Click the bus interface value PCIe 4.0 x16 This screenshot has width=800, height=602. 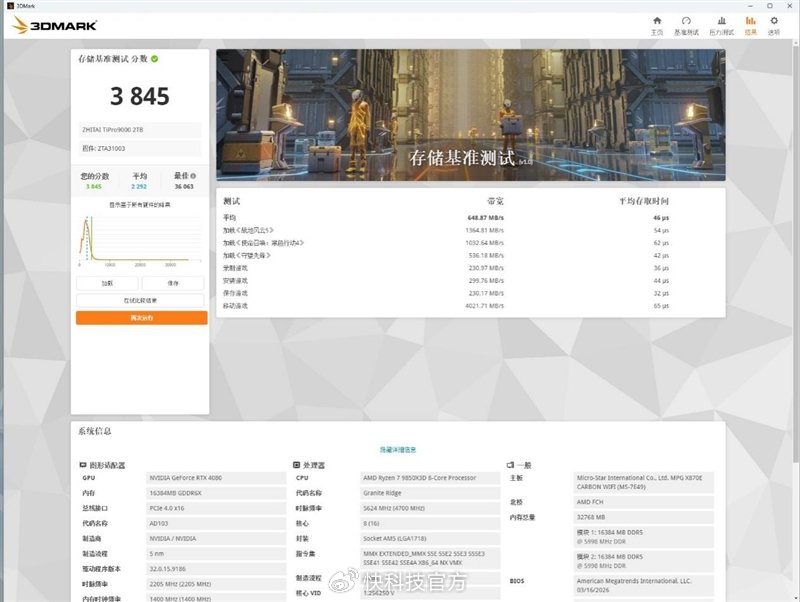[x=216, y=509]
